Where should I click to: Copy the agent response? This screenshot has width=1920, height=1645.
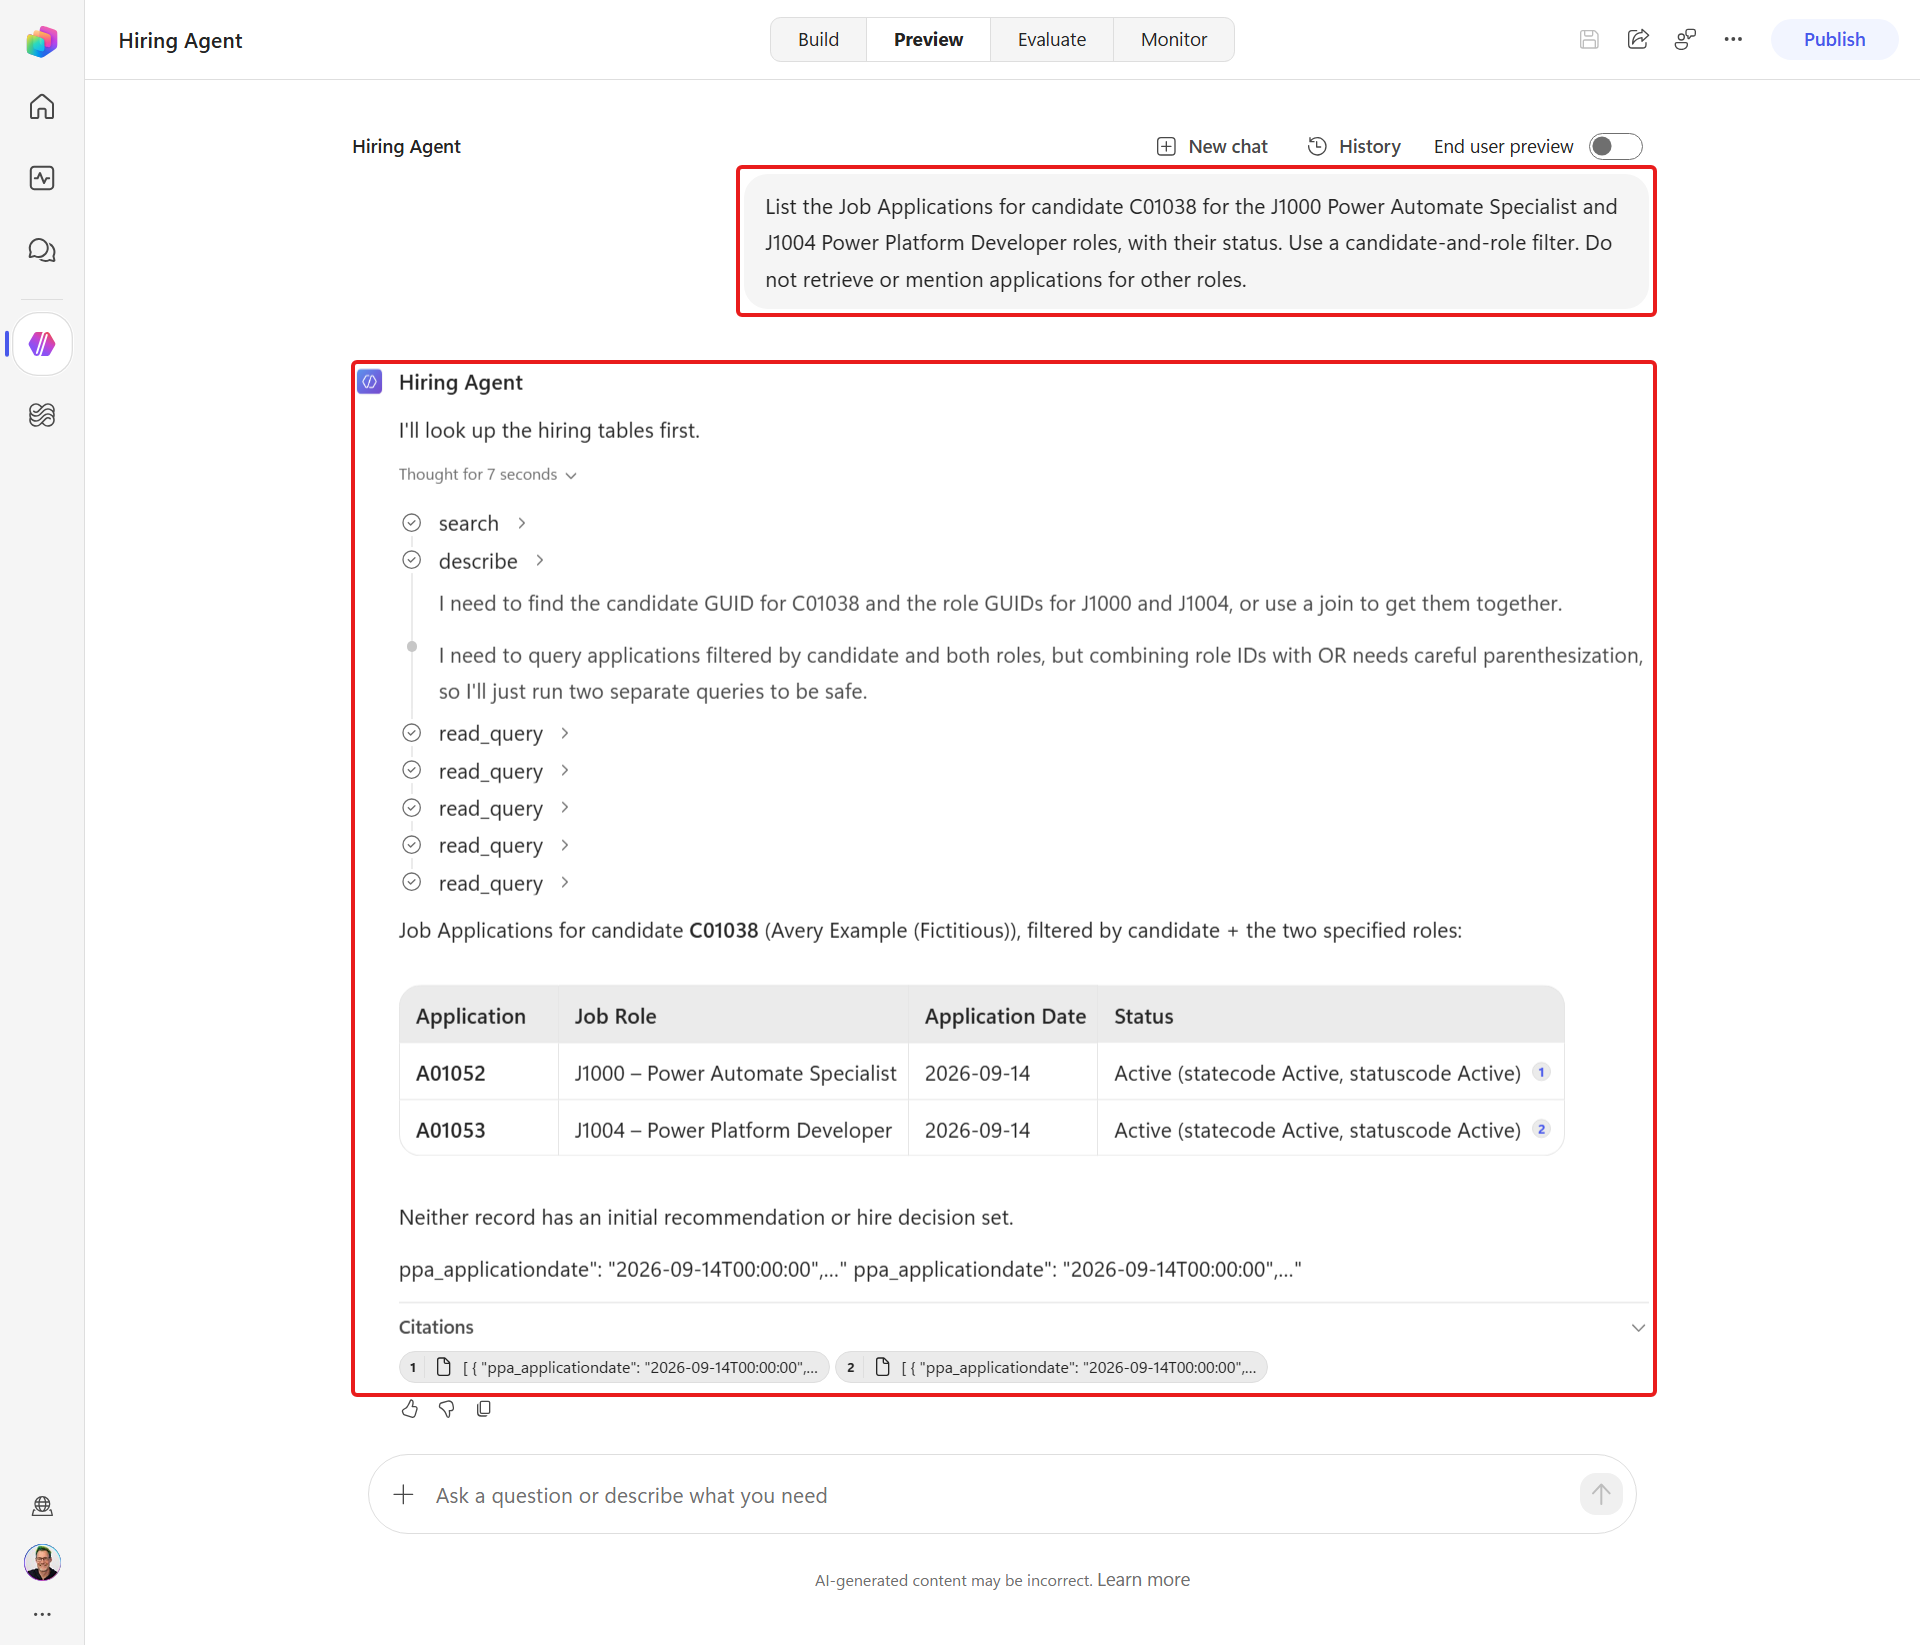[484, 1409]
